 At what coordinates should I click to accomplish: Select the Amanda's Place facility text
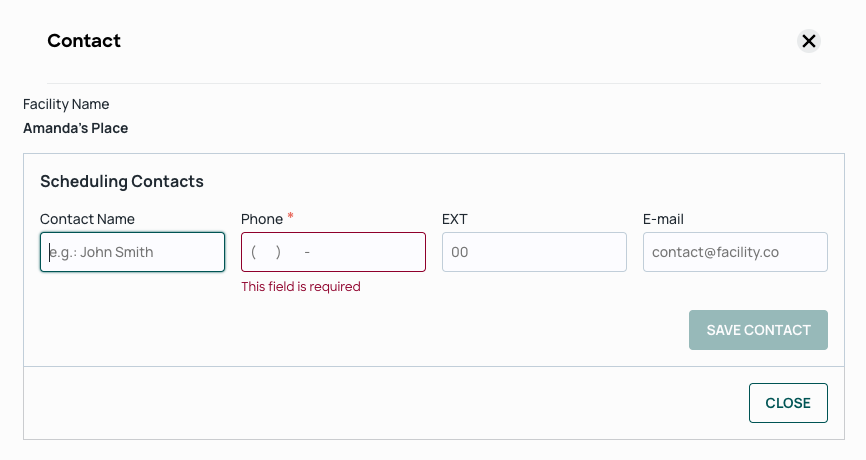tap(76, 128)
